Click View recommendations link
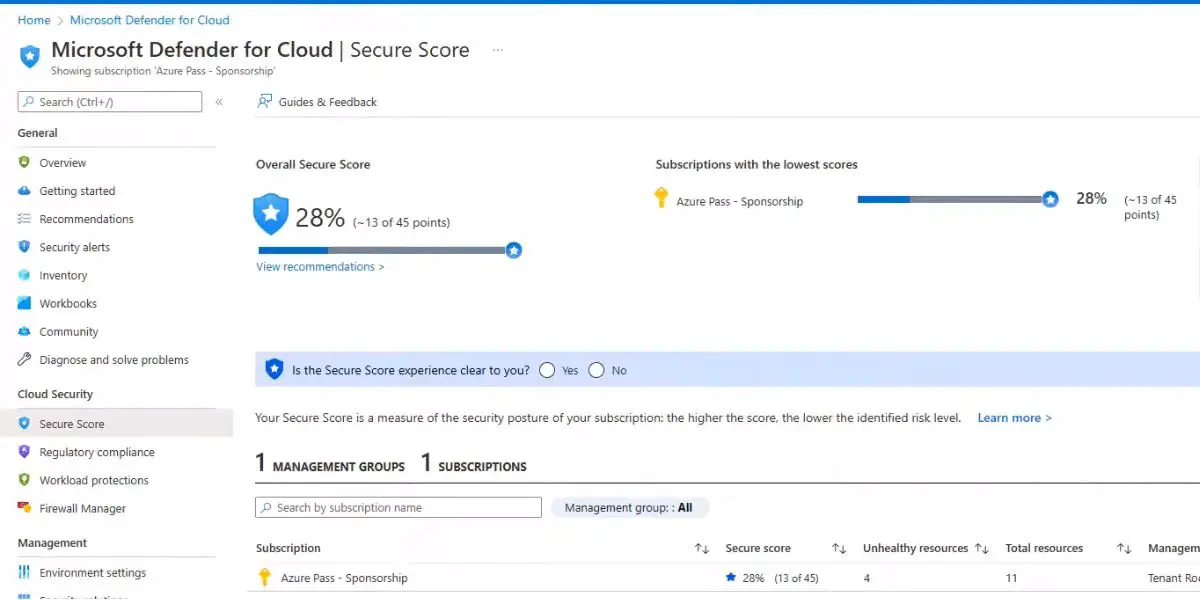 pyautogui.click(x=319, y=267)
